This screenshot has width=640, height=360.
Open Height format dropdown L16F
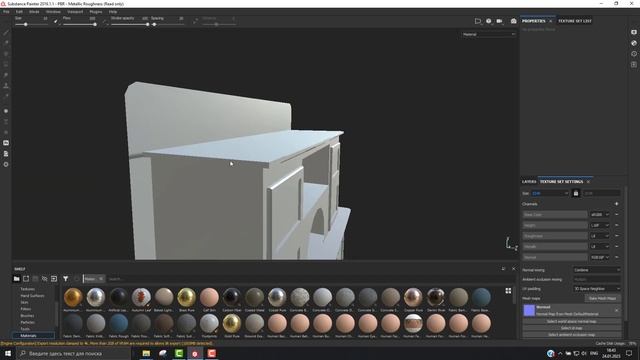pyautogui.click(x=600, y=225)
